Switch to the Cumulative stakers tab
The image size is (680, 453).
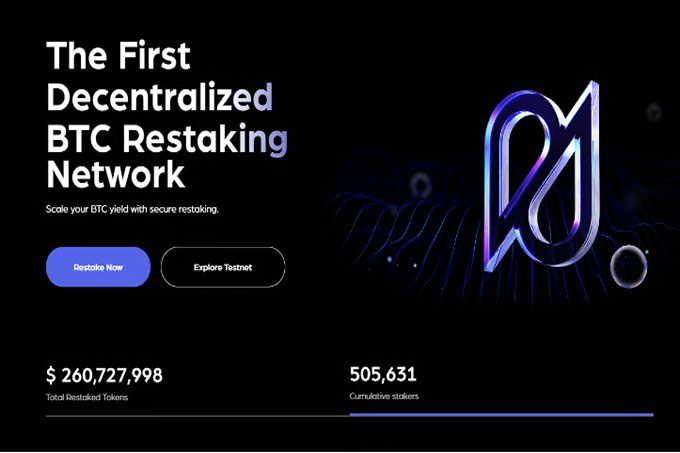[384, 397]
